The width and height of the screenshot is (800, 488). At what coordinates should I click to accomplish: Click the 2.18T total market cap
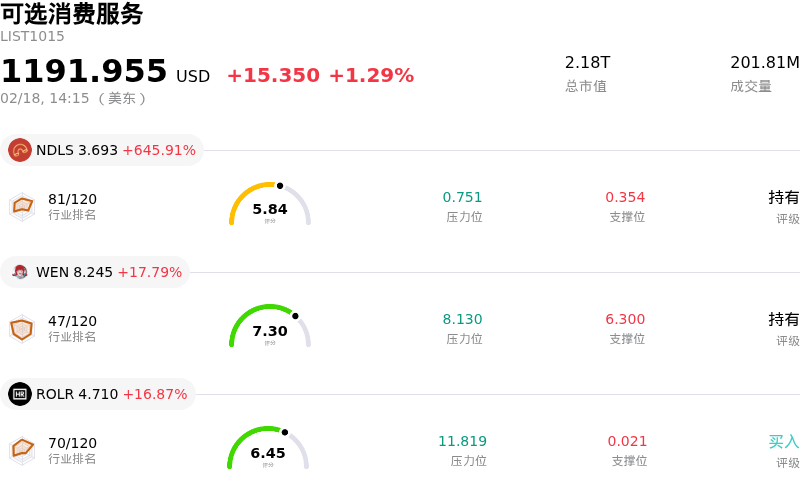tap(587, 63)
